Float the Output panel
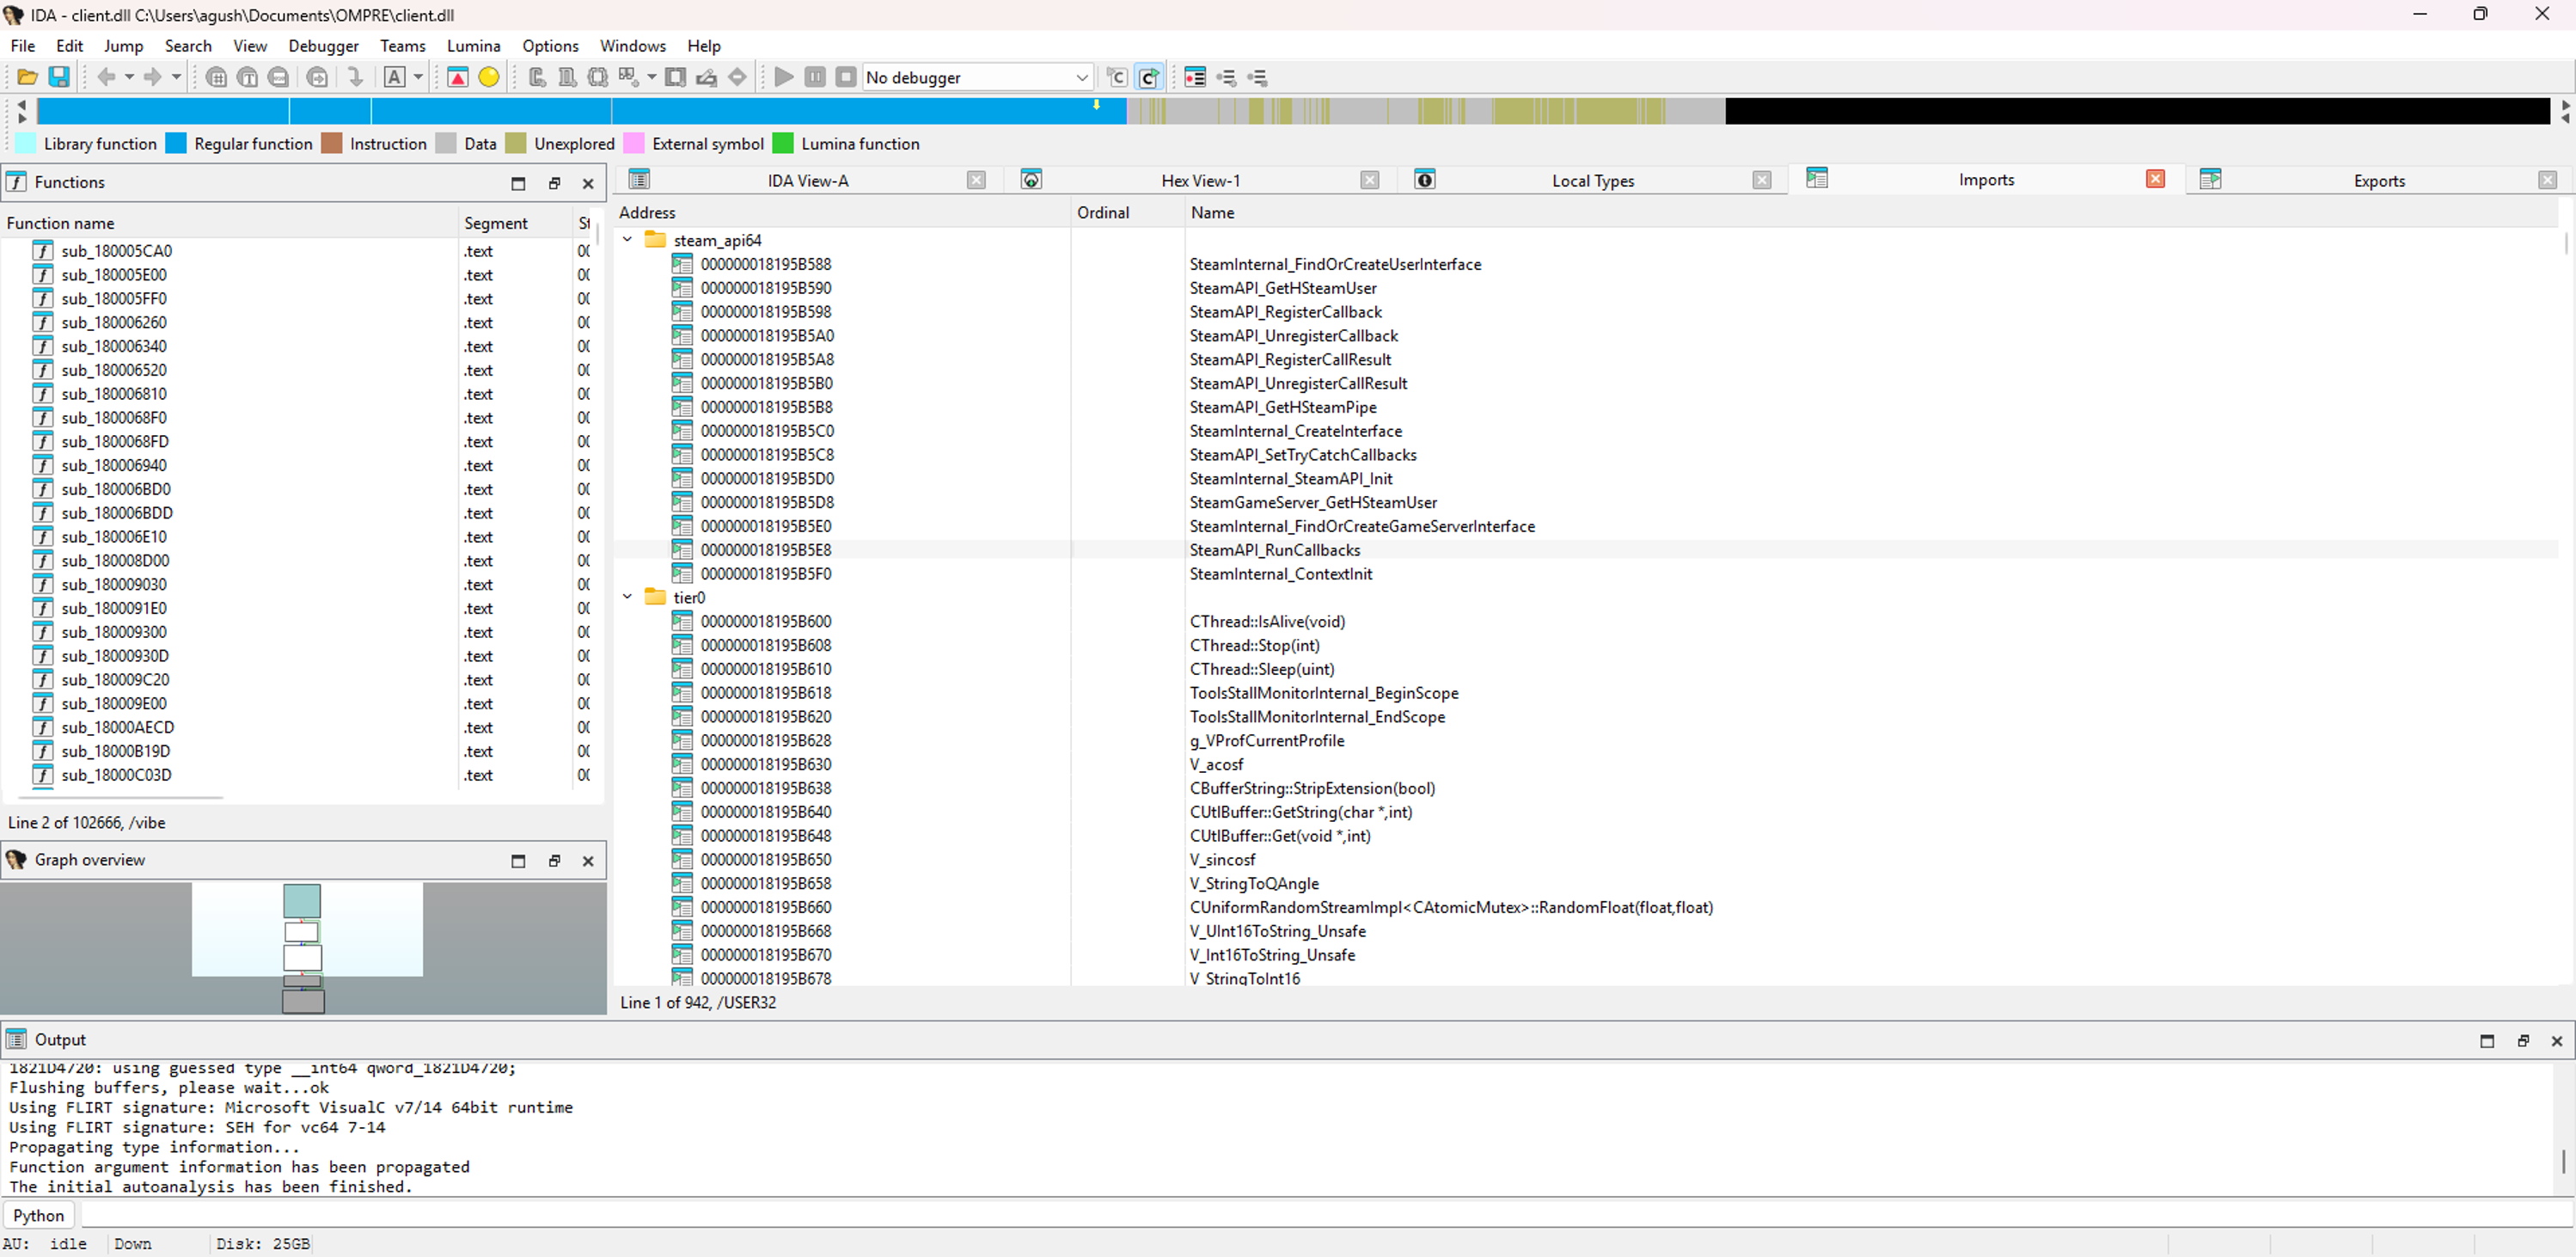2576x1257 pixels. (x=2523, y=1041)
